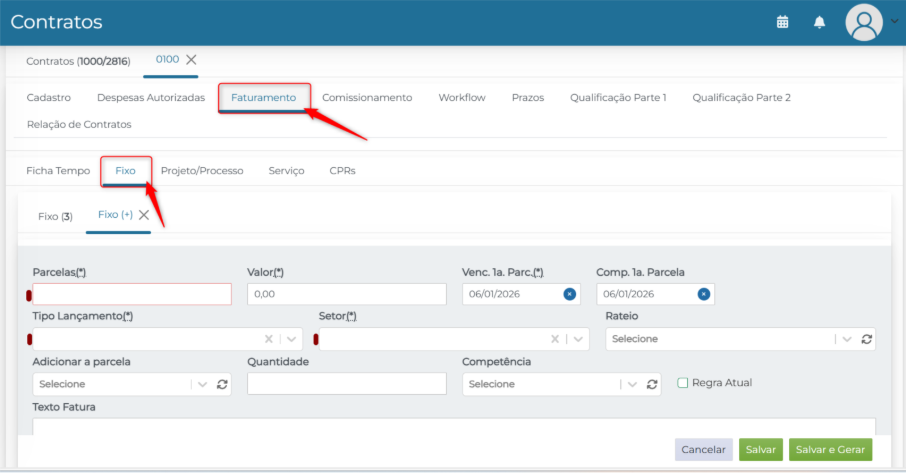Close the Fixo (+) tab

(144, 215)
